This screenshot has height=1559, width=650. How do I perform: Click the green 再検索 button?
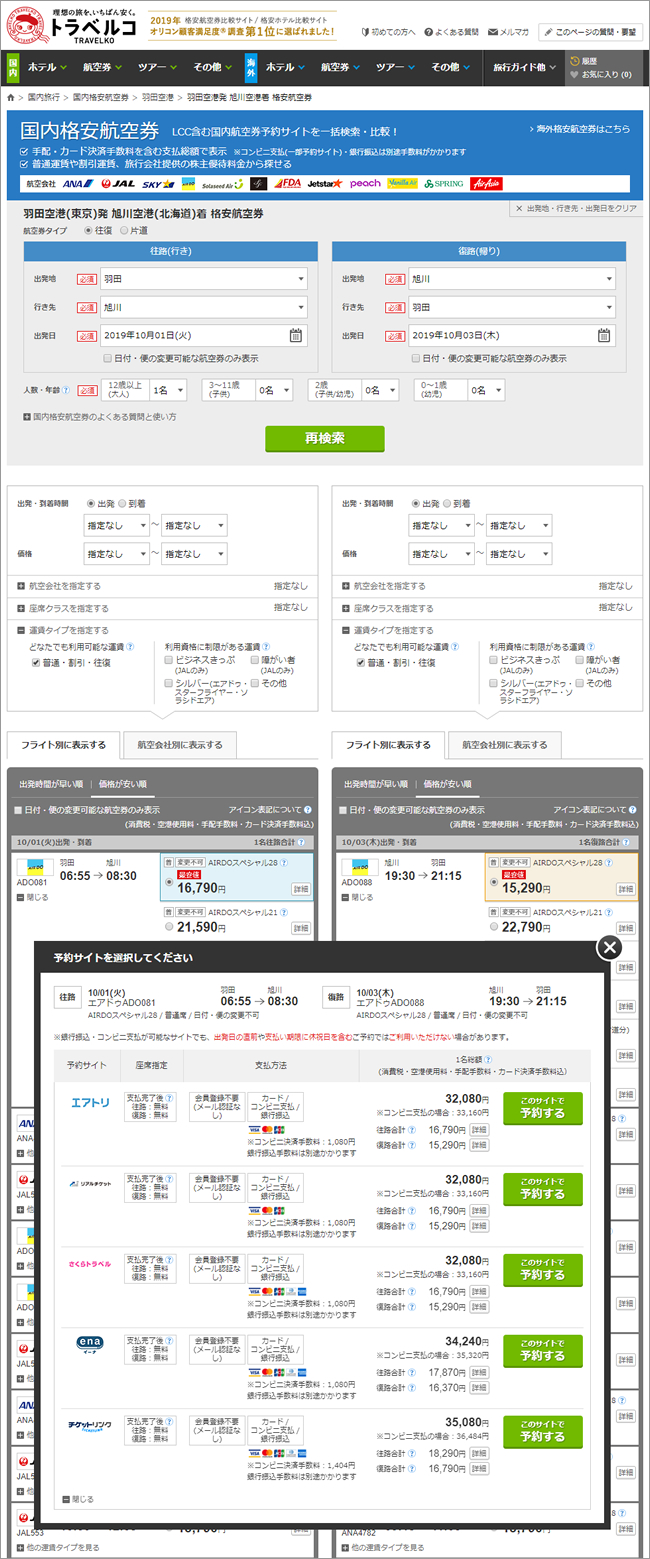click(x=325, y=438)
